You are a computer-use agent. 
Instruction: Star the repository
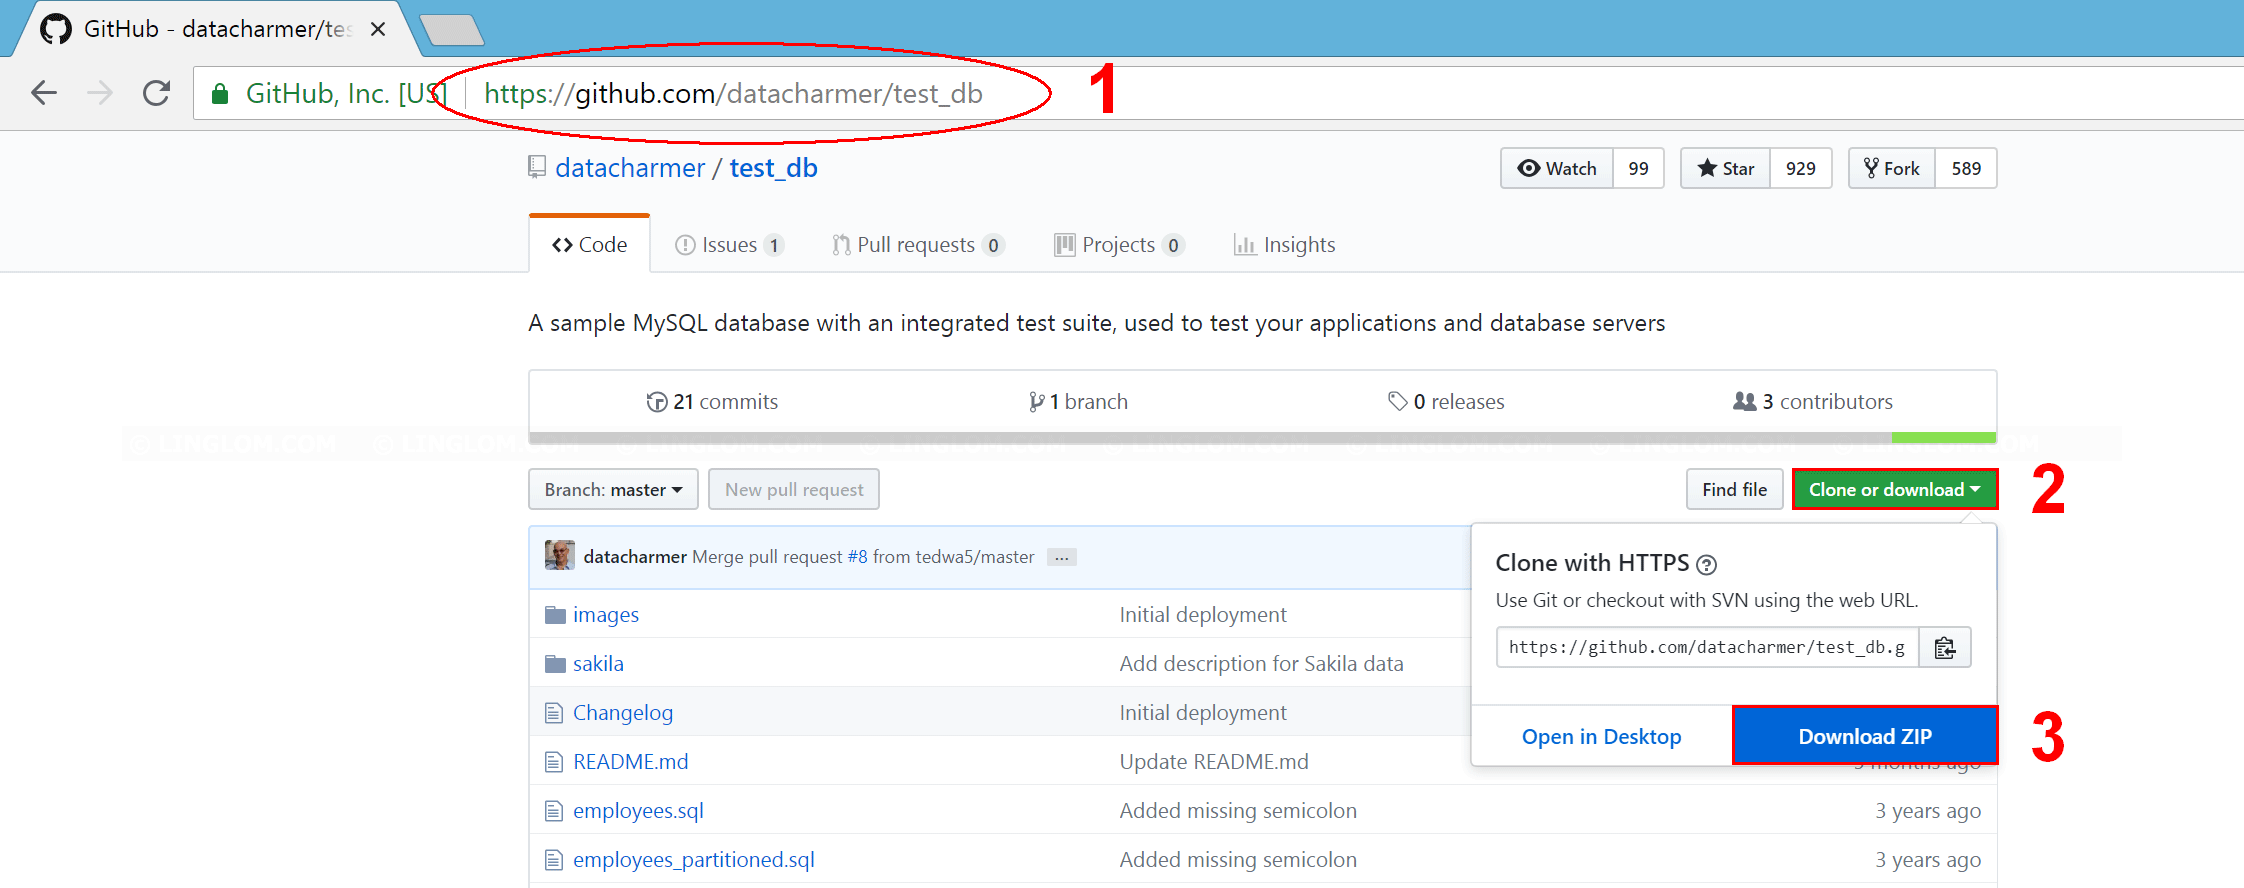coord(1726,168)
